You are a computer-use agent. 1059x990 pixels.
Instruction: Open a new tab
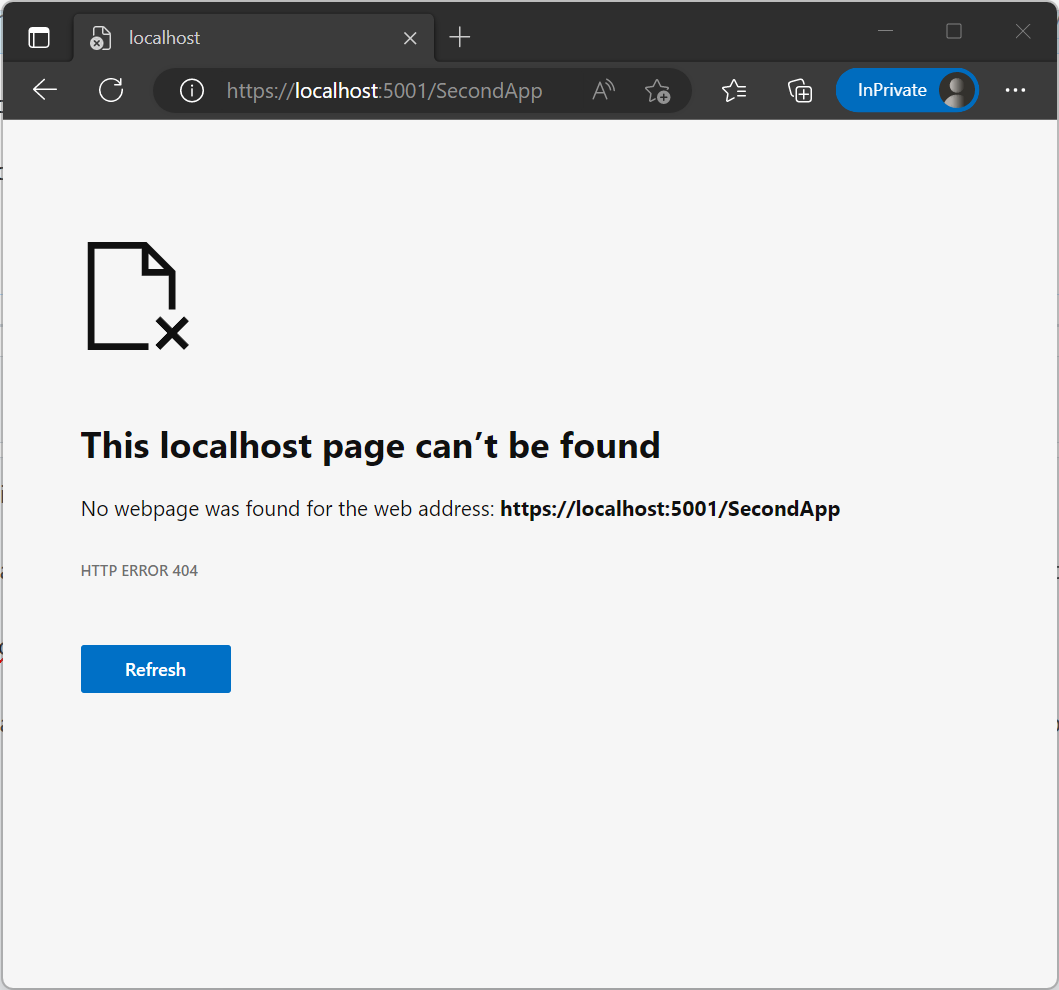click(459, 37)
